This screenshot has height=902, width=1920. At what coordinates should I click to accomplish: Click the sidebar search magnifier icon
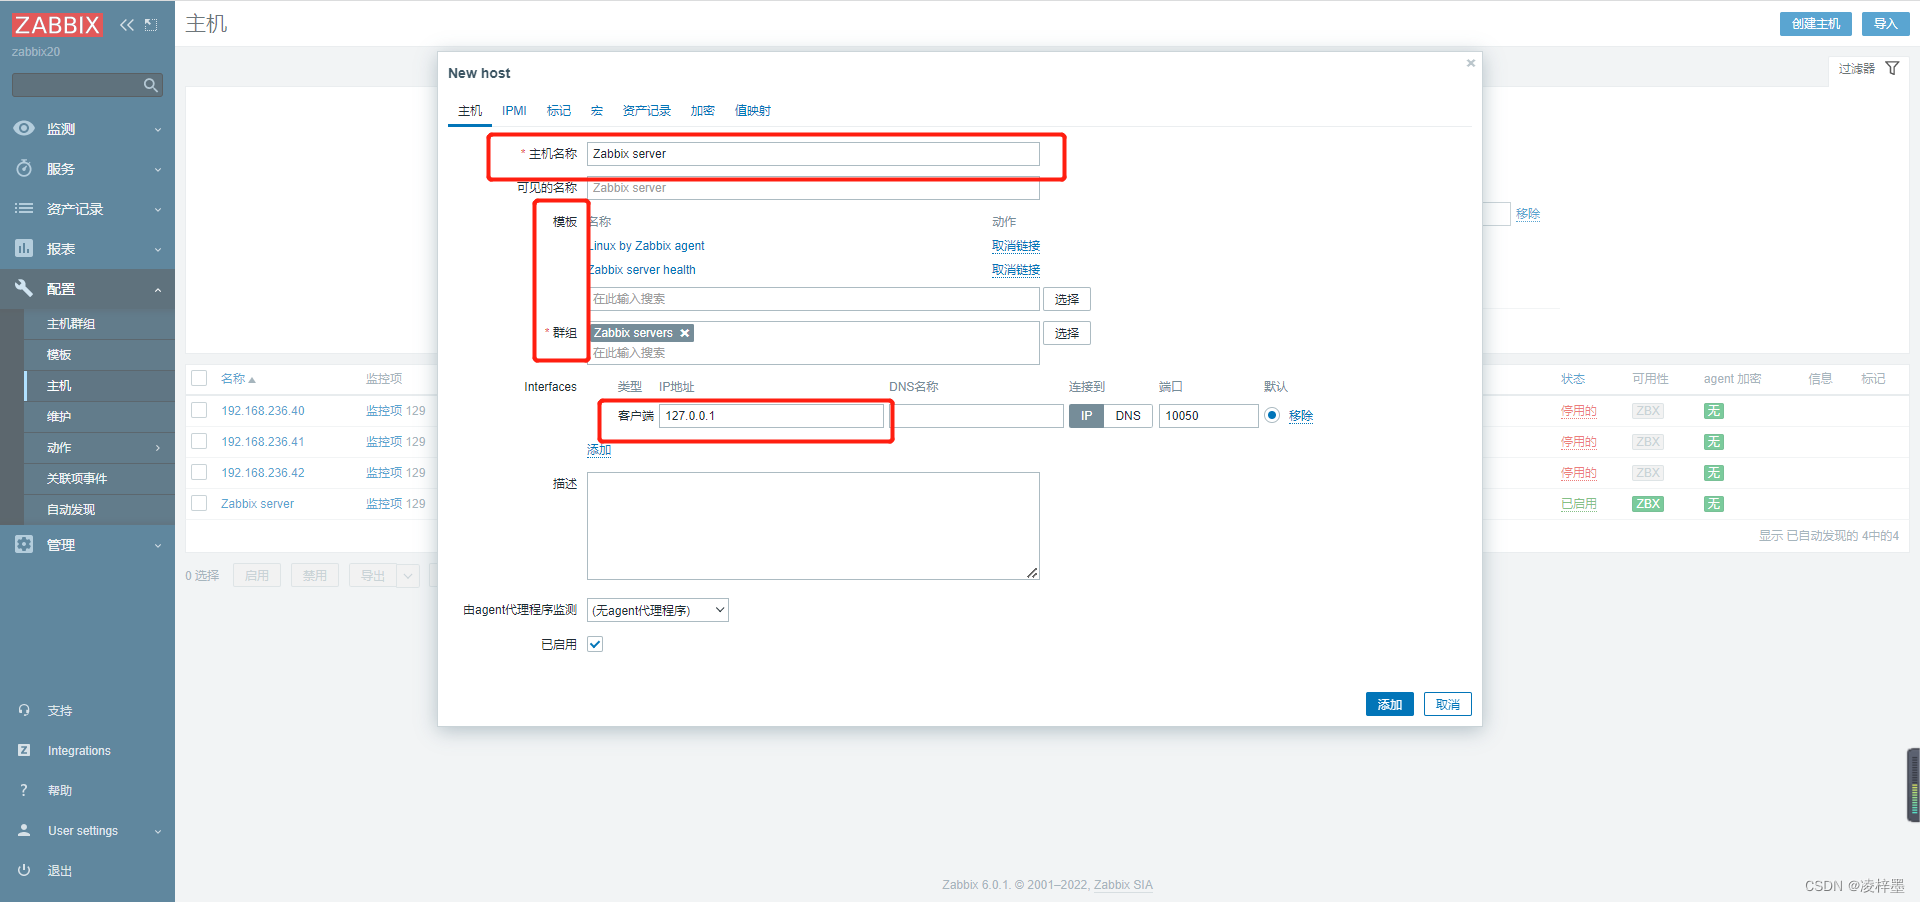click(x=151, y=85)
